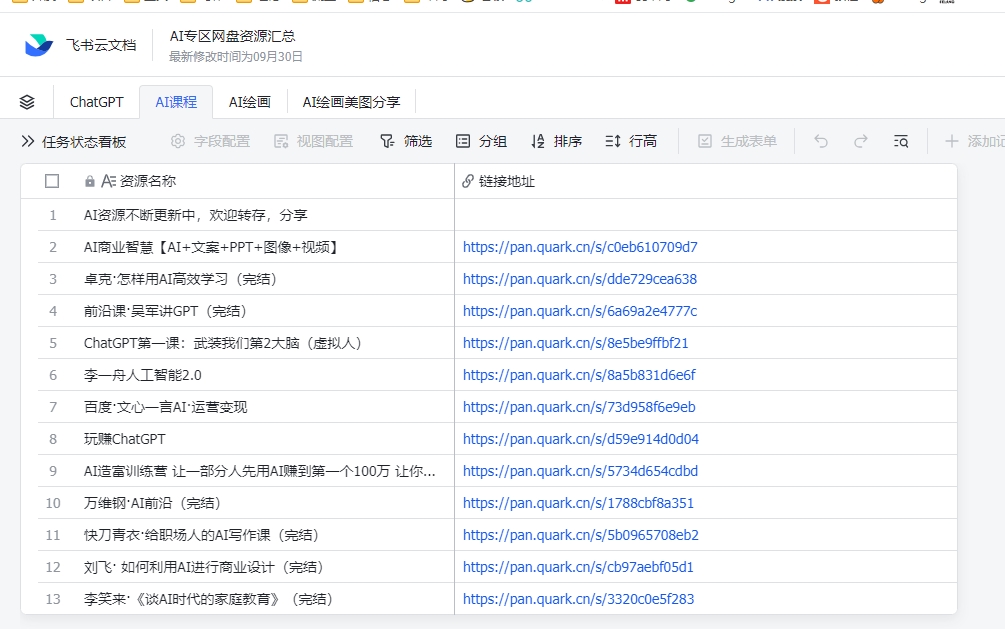Expand the 任务状态看板 sidebar double-chevron
The image size is (1005, 629).
point(28,141)
